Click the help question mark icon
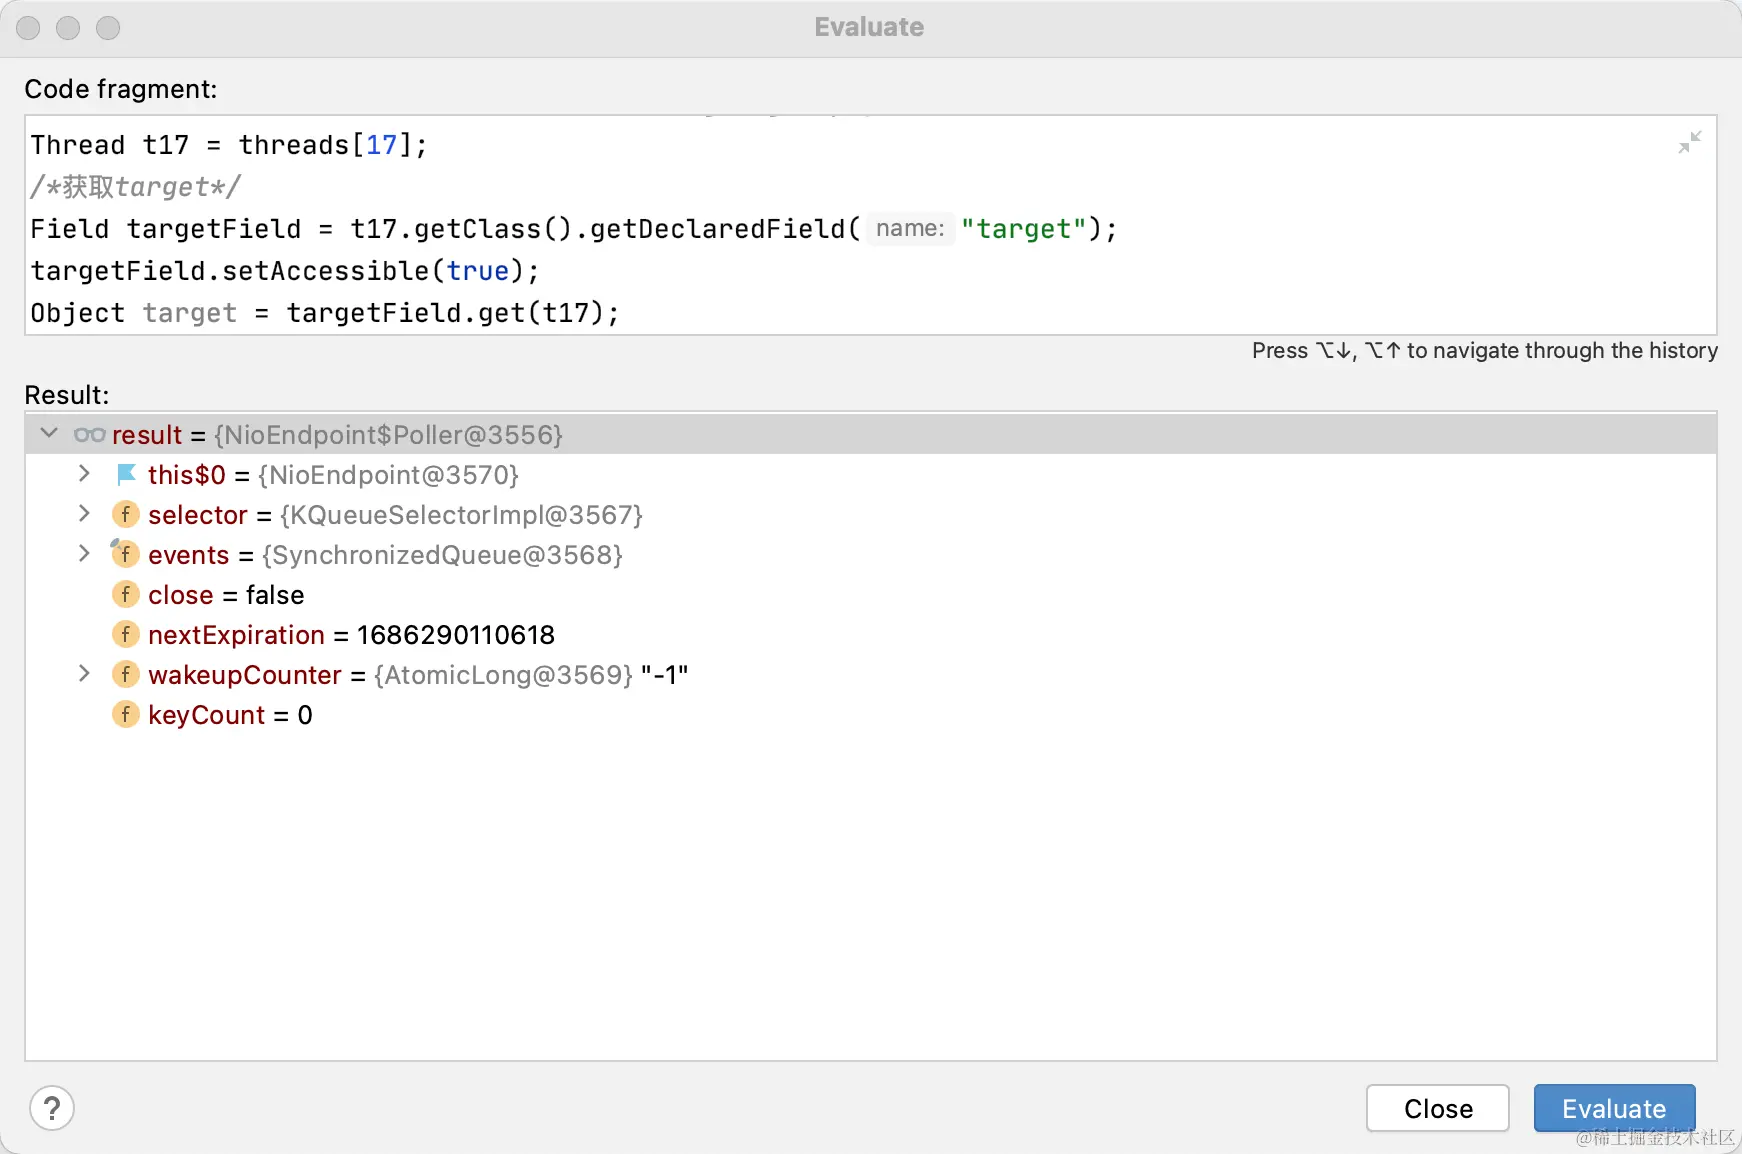The width and height of the screenshot is (1742, 1154). pos(52,1108)
